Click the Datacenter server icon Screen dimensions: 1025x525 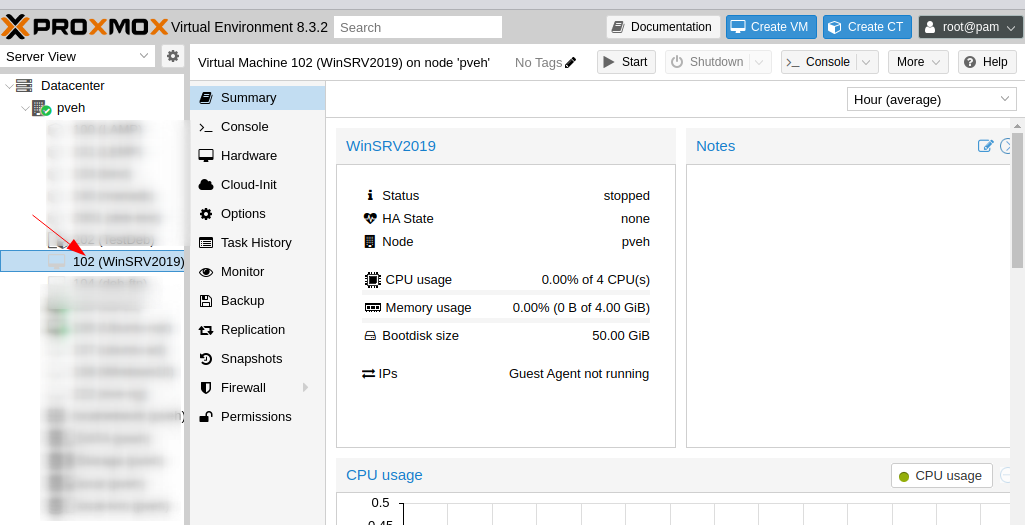click(x=24, y=86)
